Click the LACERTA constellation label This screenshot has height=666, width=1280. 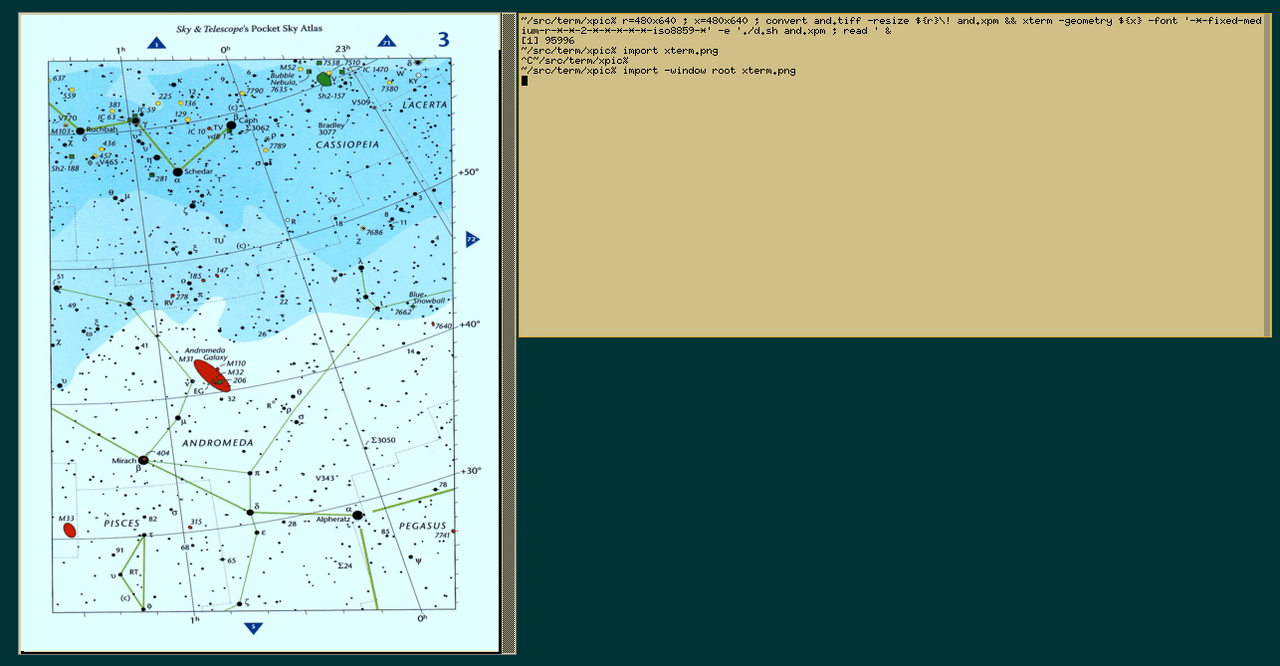point(425,104)
